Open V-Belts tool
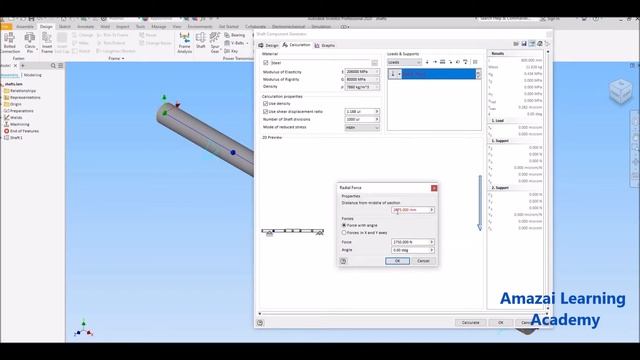The width and height of the screenshot is (640, 360). pos(236,43)
